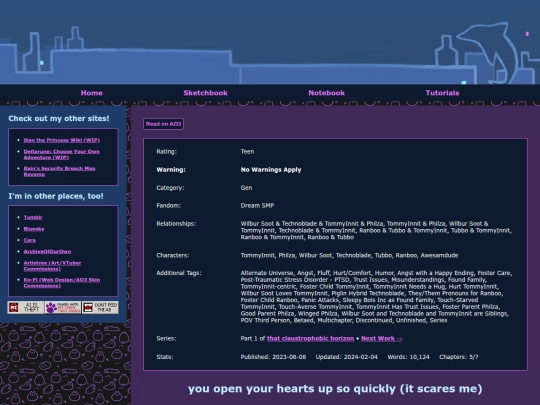The height and width of the screenshot is (405, 540).
Task: Select the 'Check out my other sites!' heading
Action: (59, 118)
